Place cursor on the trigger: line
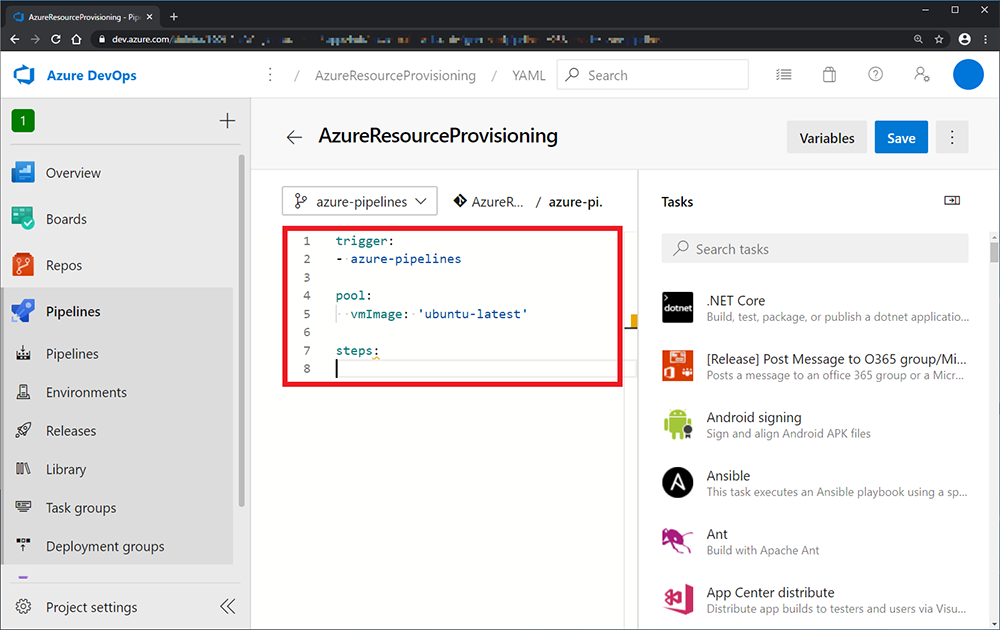Image resolution: width=1000 pixels, height=630 pixels. (365, 241)
